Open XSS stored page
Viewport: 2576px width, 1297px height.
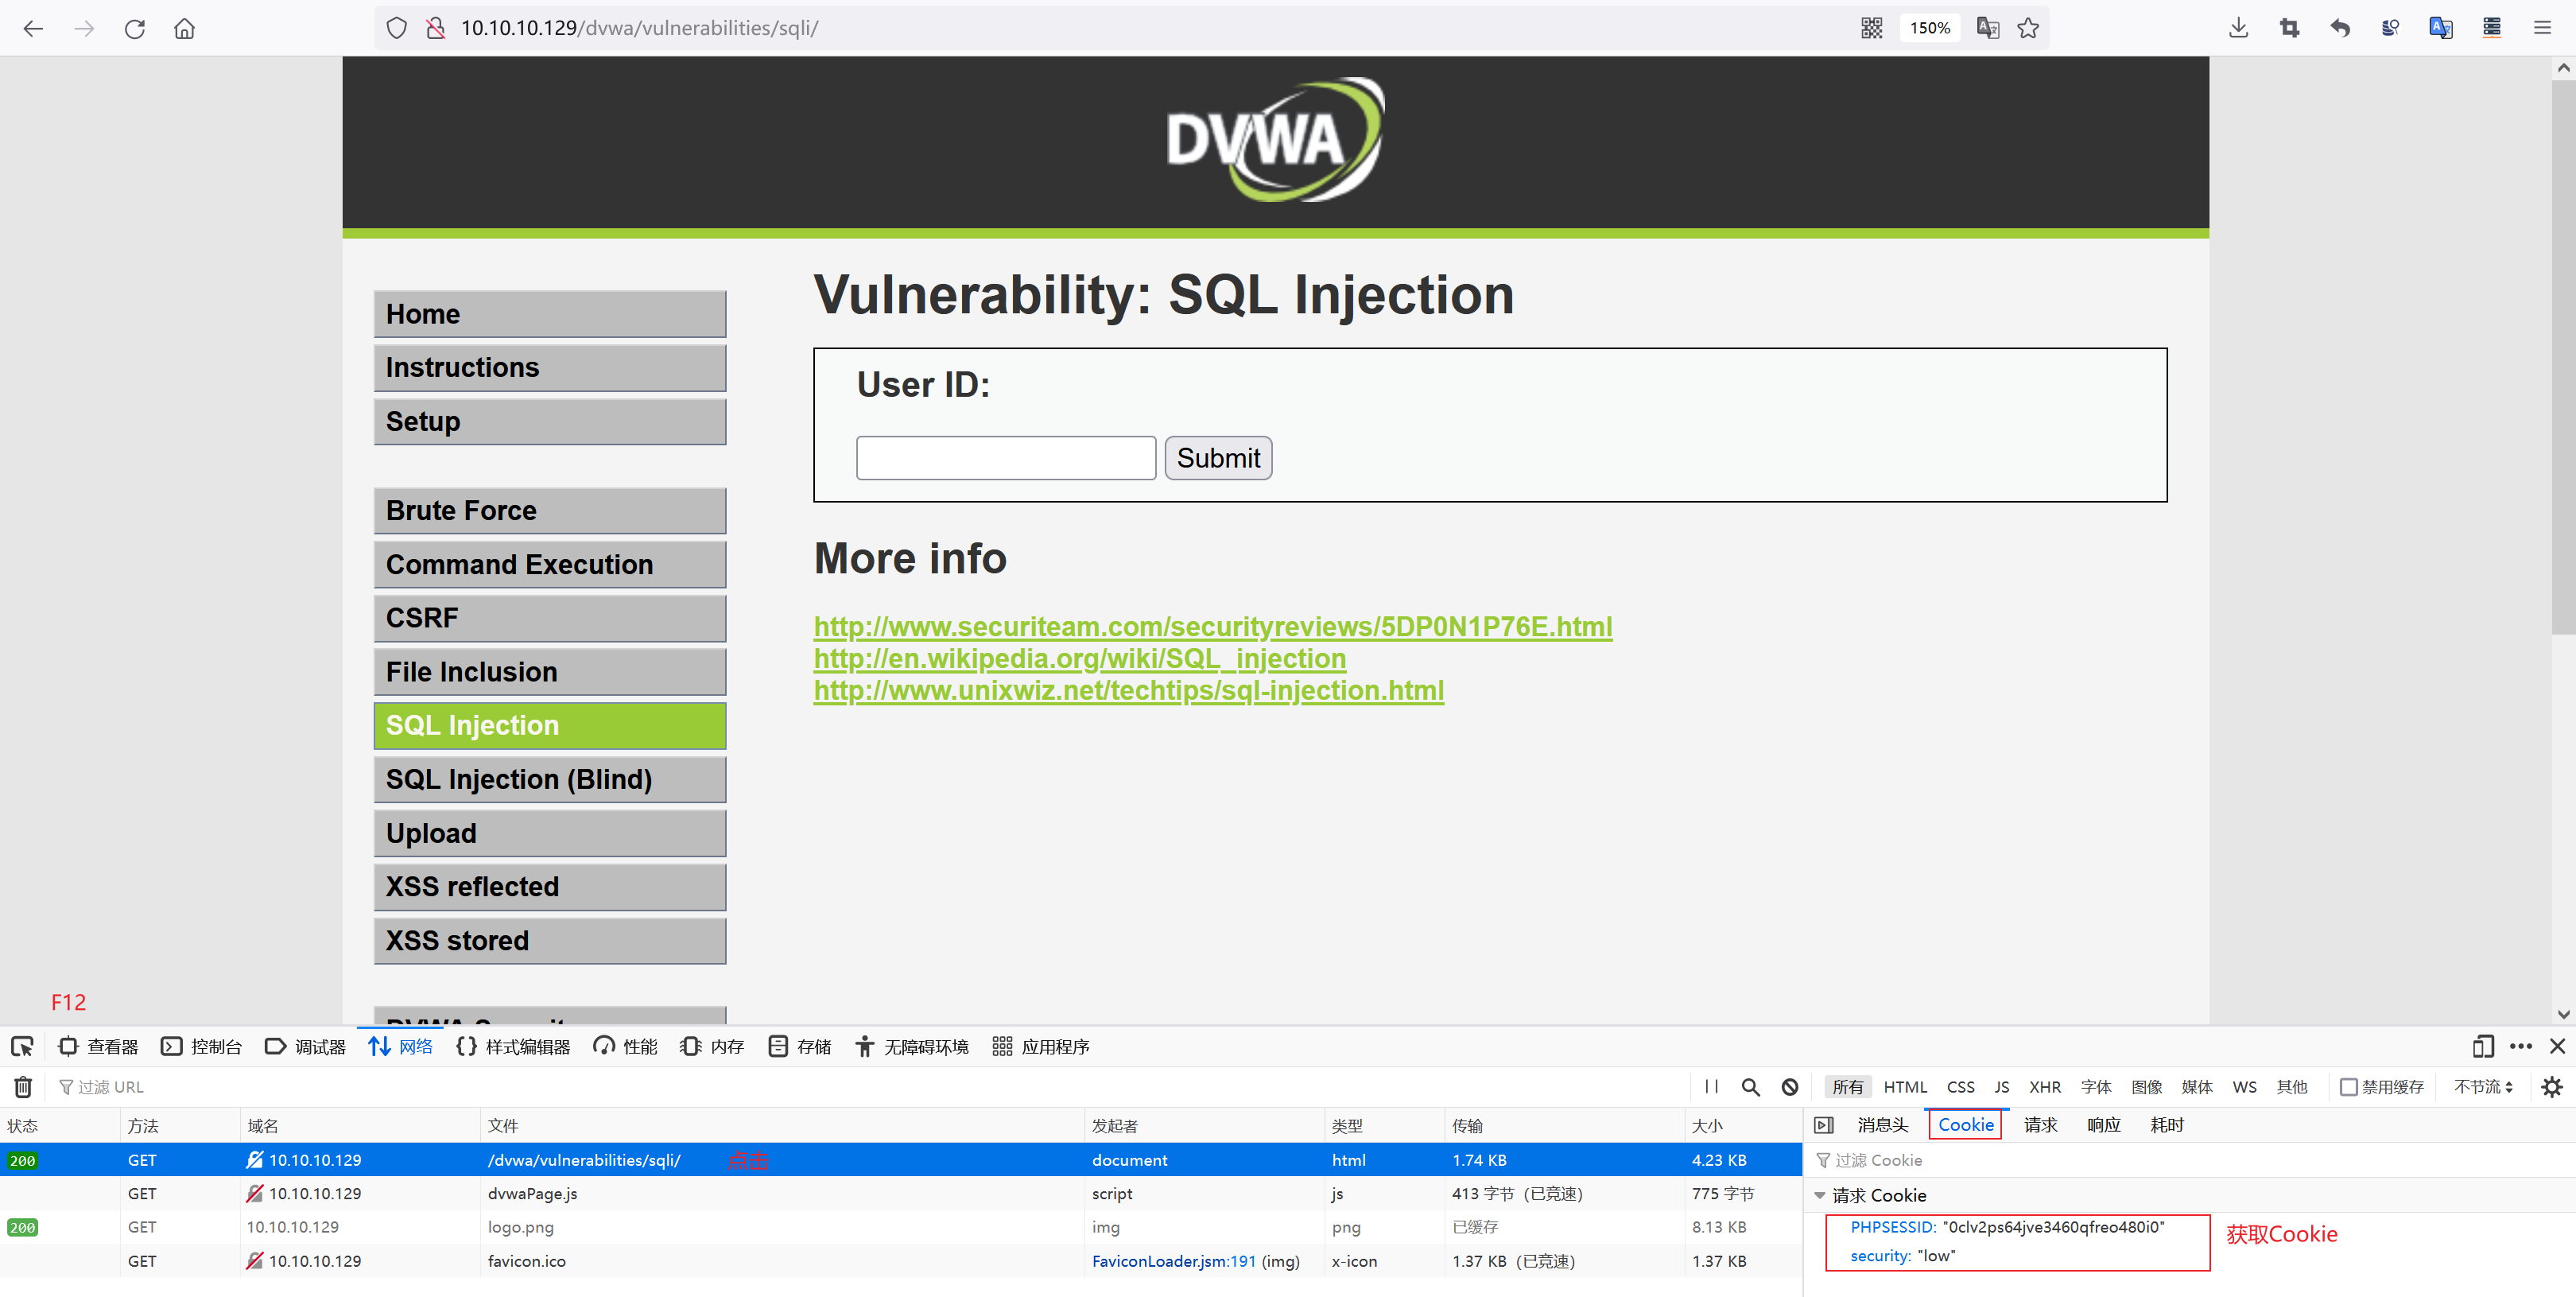point(550,941)
